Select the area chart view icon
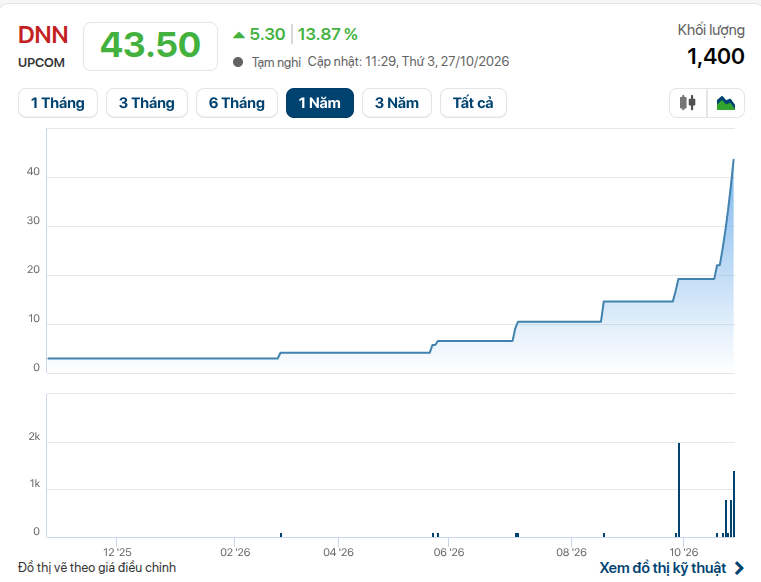Viewport: 761px width, 582px height. coord(726,103)
